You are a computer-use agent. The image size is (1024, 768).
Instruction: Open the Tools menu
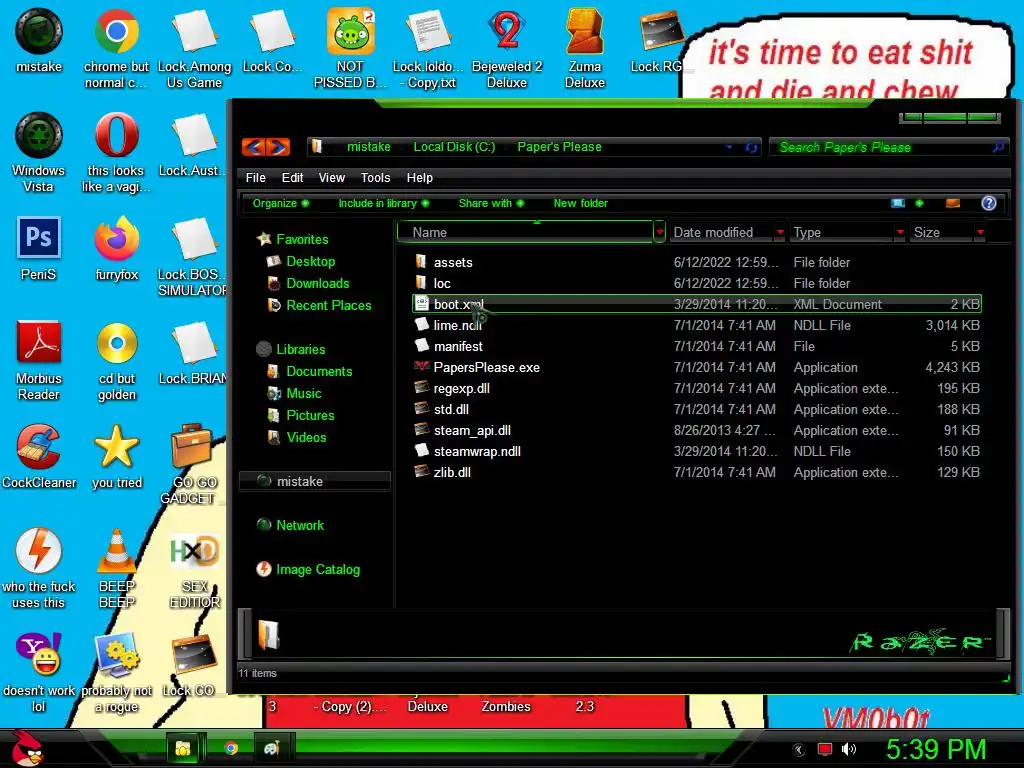[x=376, y=178]
